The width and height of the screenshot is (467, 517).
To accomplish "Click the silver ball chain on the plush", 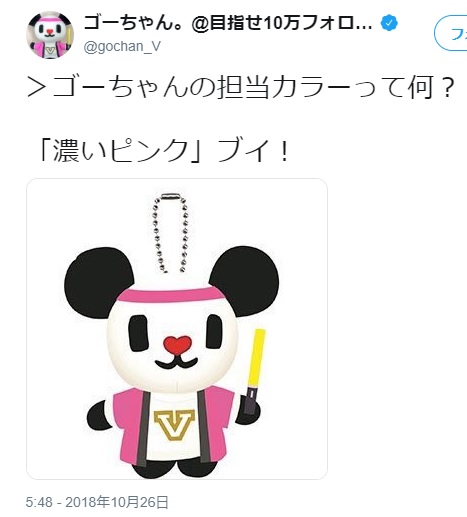I will 170,233.
